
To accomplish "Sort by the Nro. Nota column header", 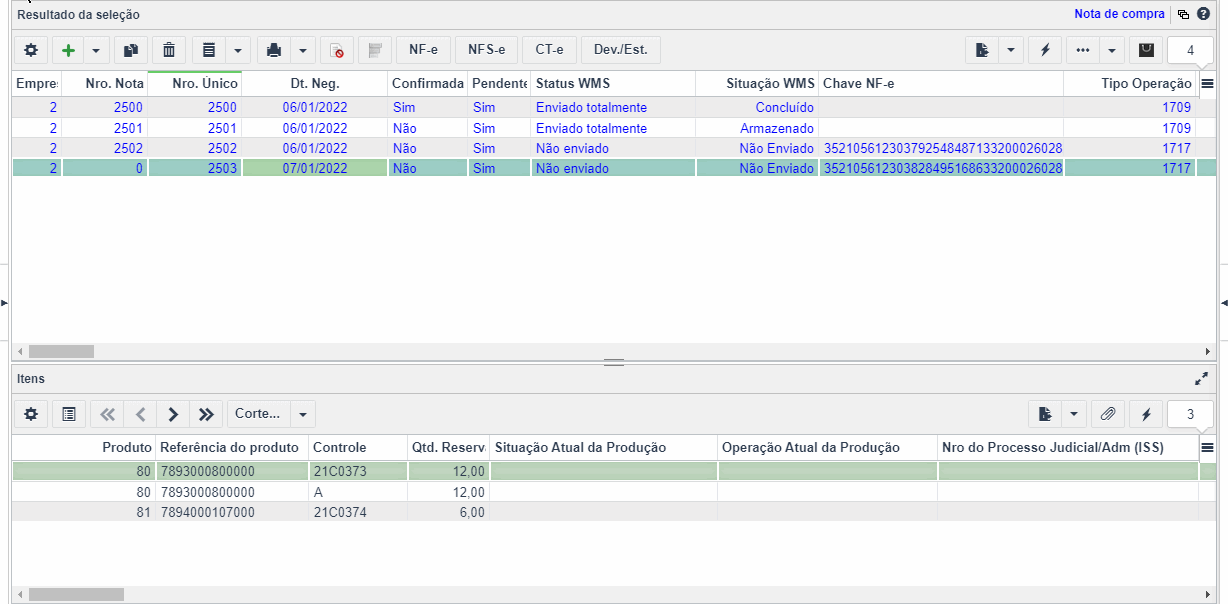I will [105, 84].
